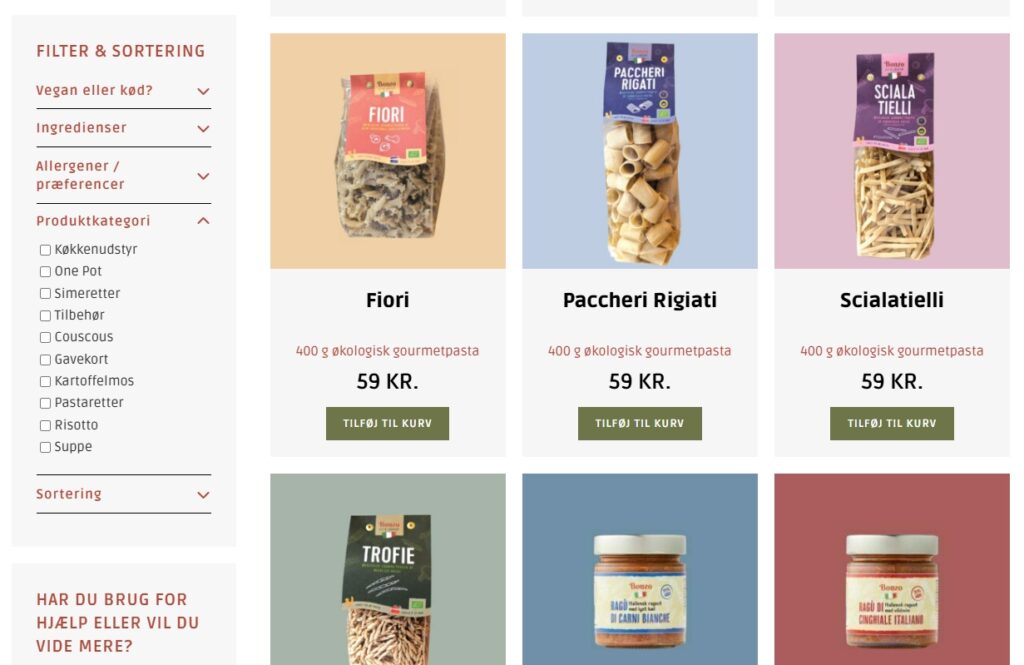Open the Sortering dropdown chevron
1024x665 pixels.
click(203, 495)
